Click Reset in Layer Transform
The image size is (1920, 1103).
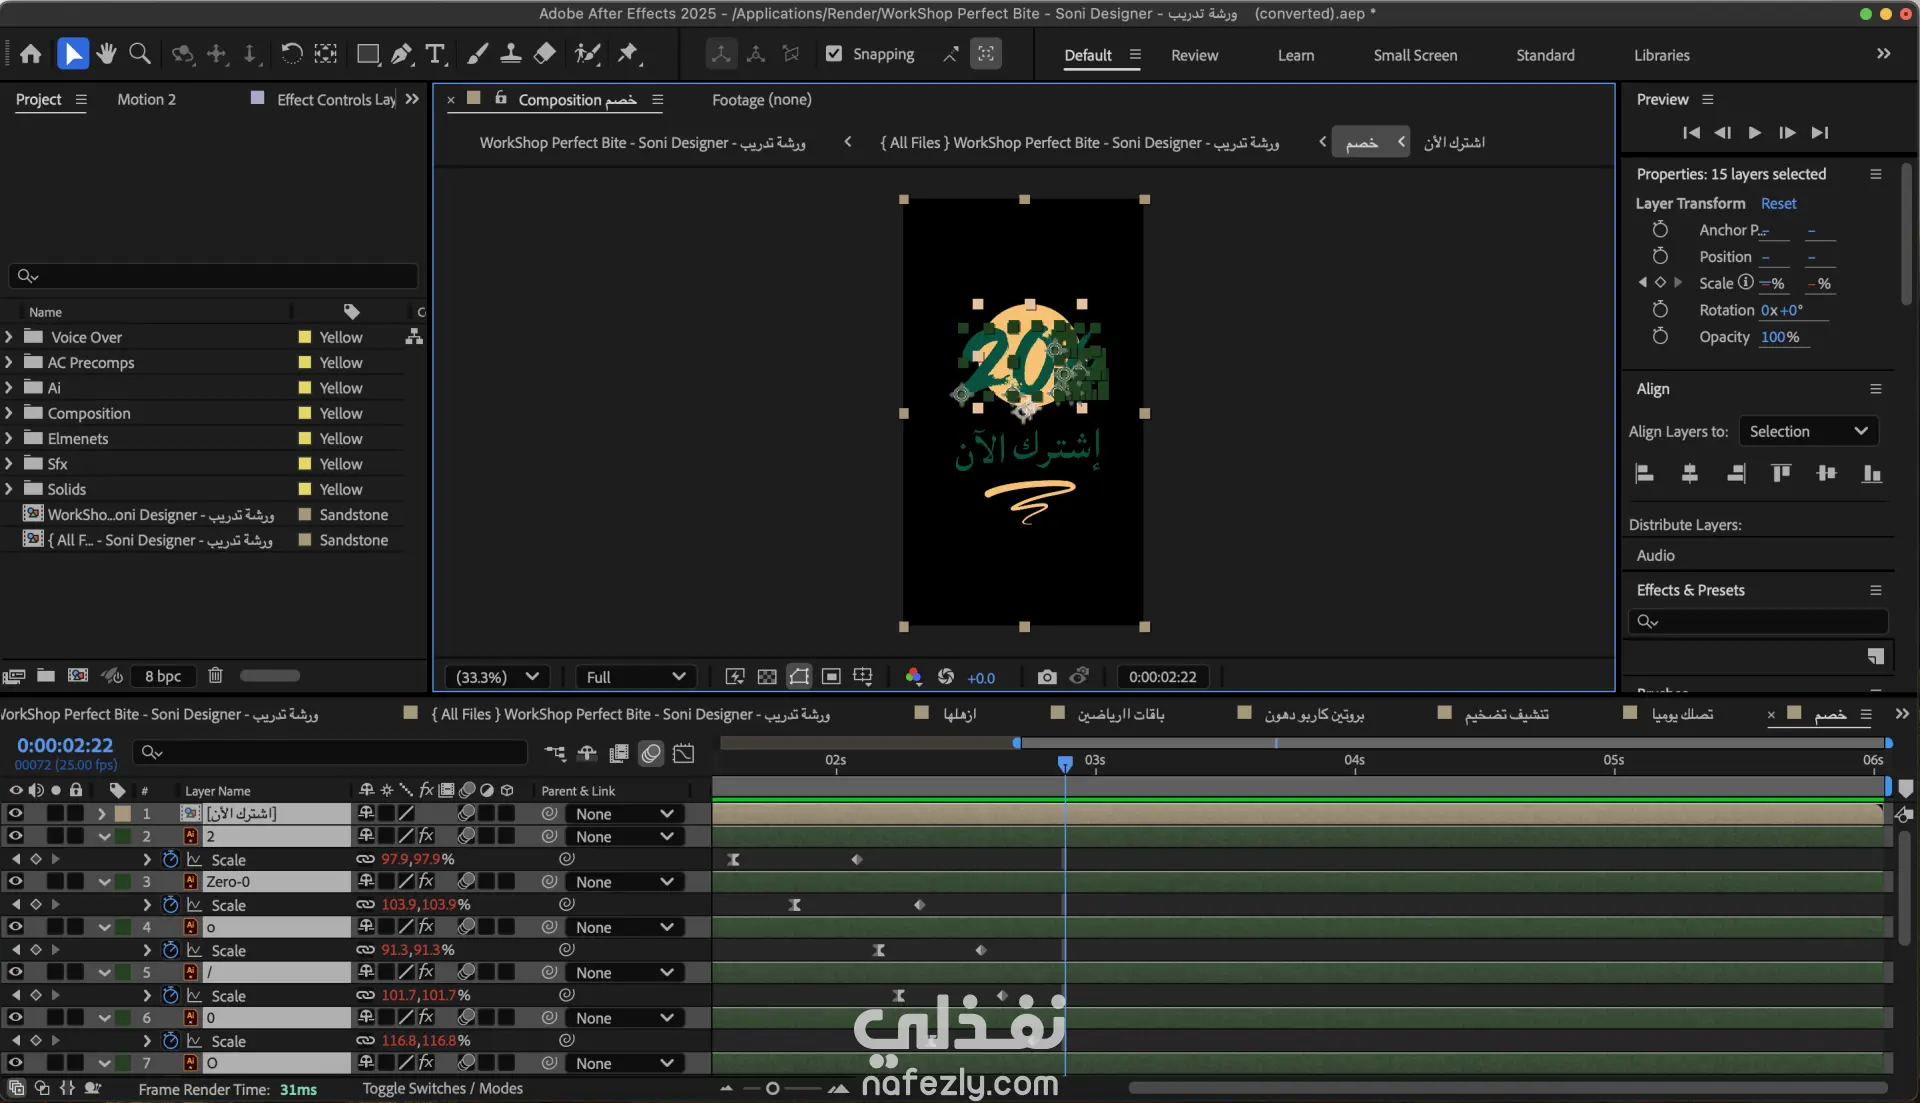[x=1778, y=203]
